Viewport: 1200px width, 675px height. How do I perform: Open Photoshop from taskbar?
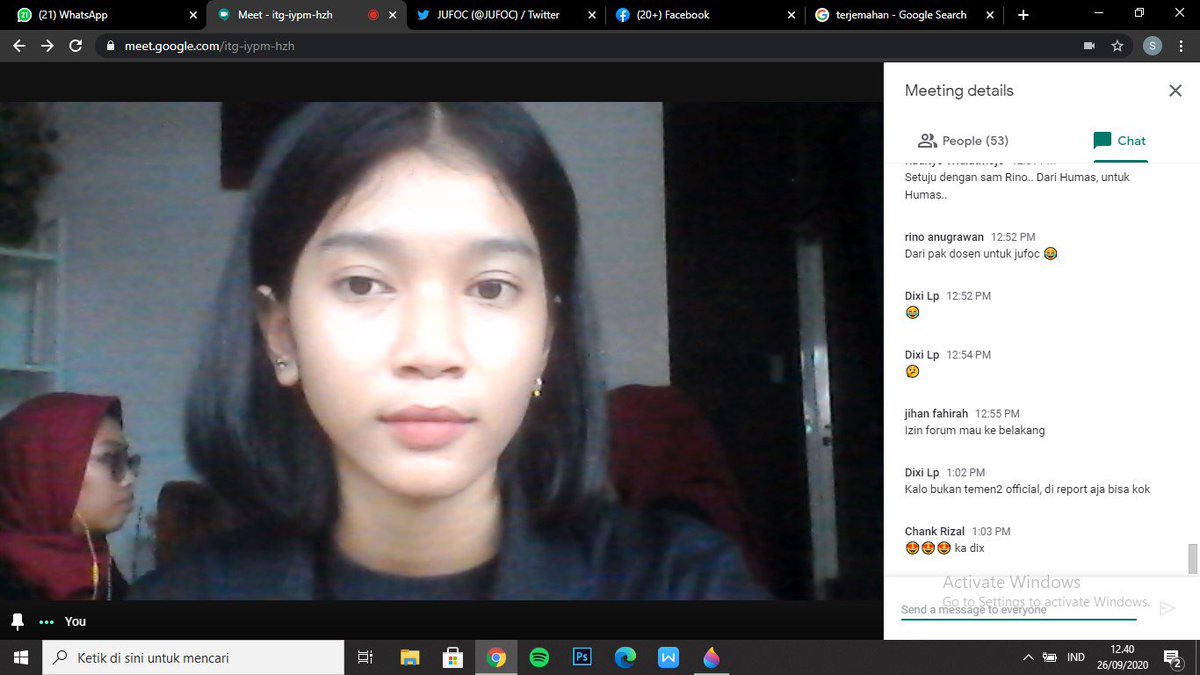coord(582,658)
